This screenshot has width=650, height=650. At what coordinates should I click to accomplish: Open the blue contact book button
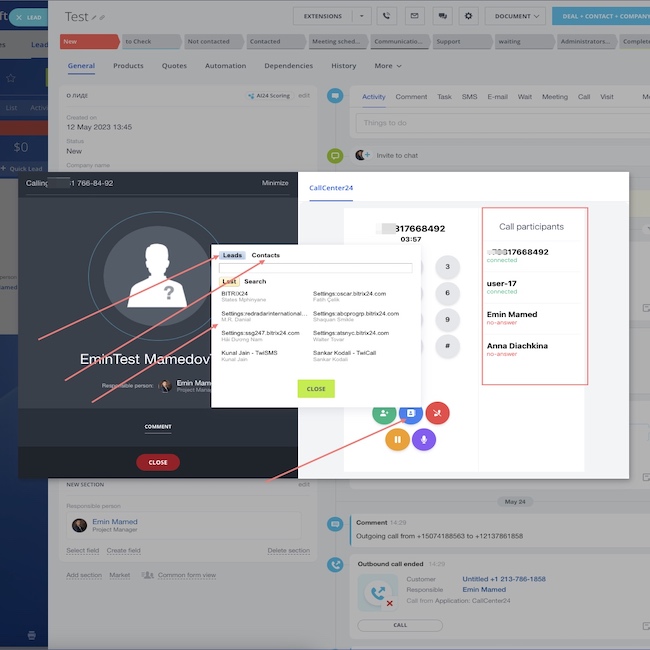click(x=409, y=412)
